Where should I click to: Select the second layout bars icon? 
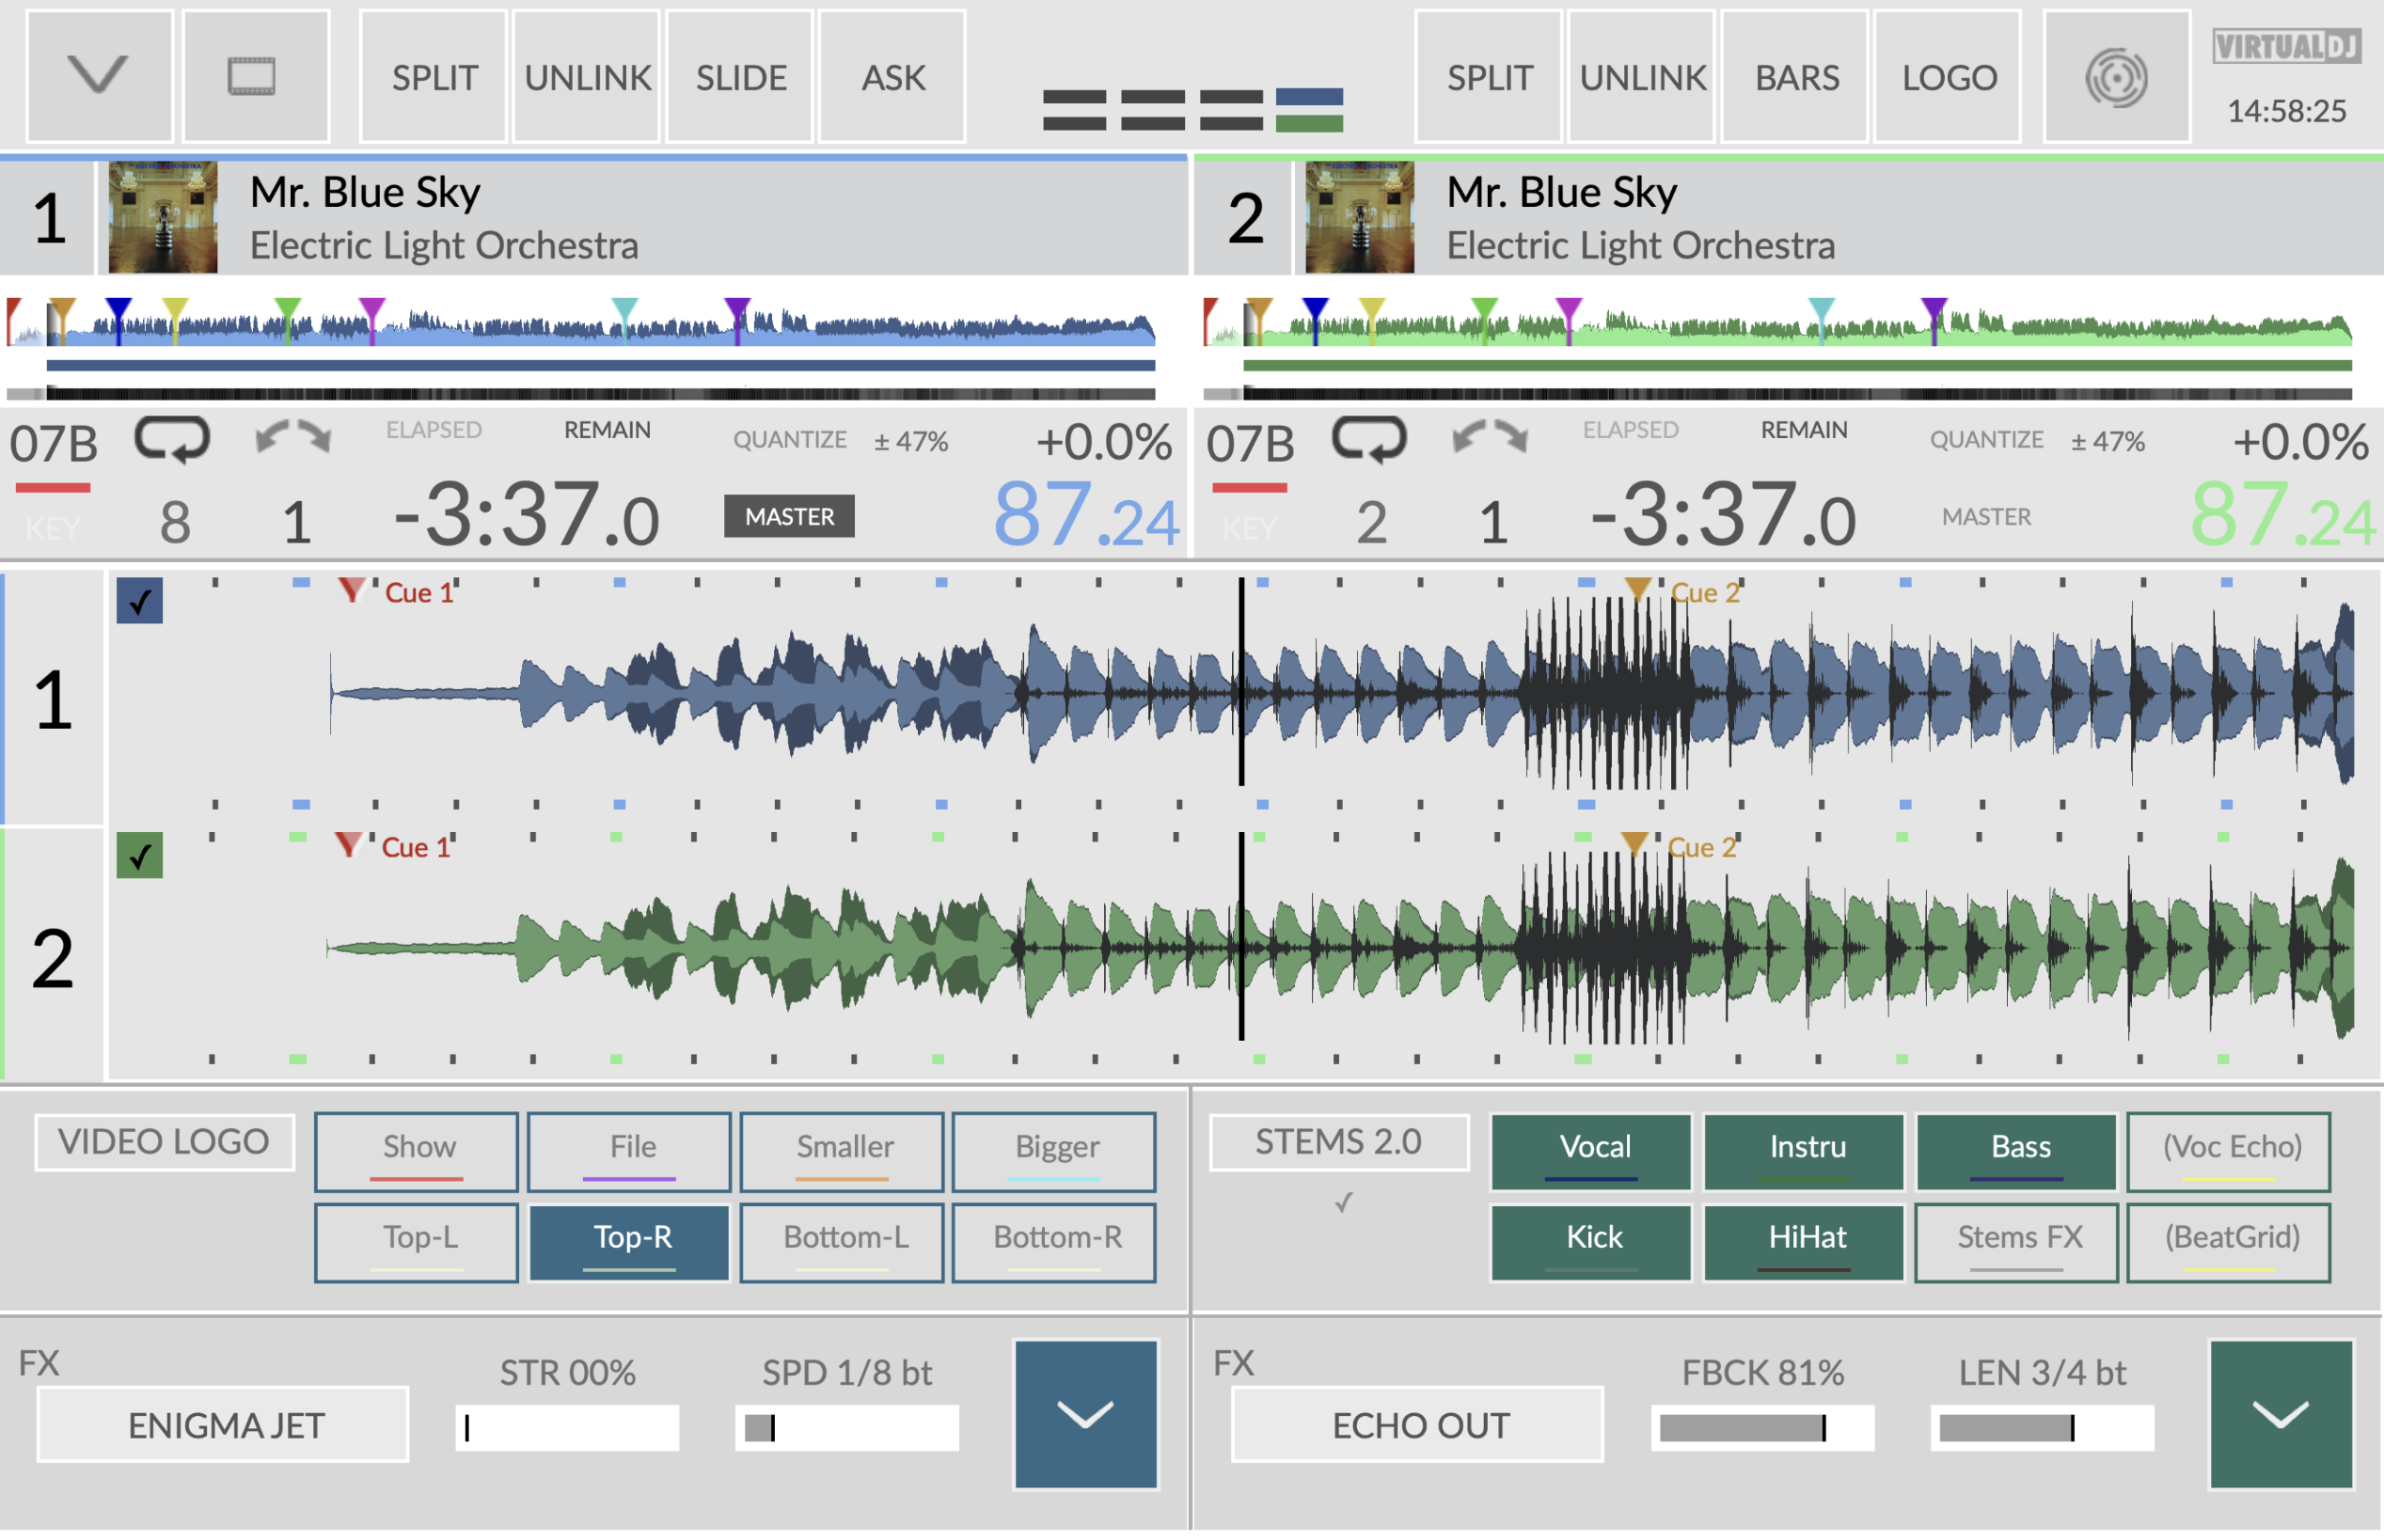1153,110
